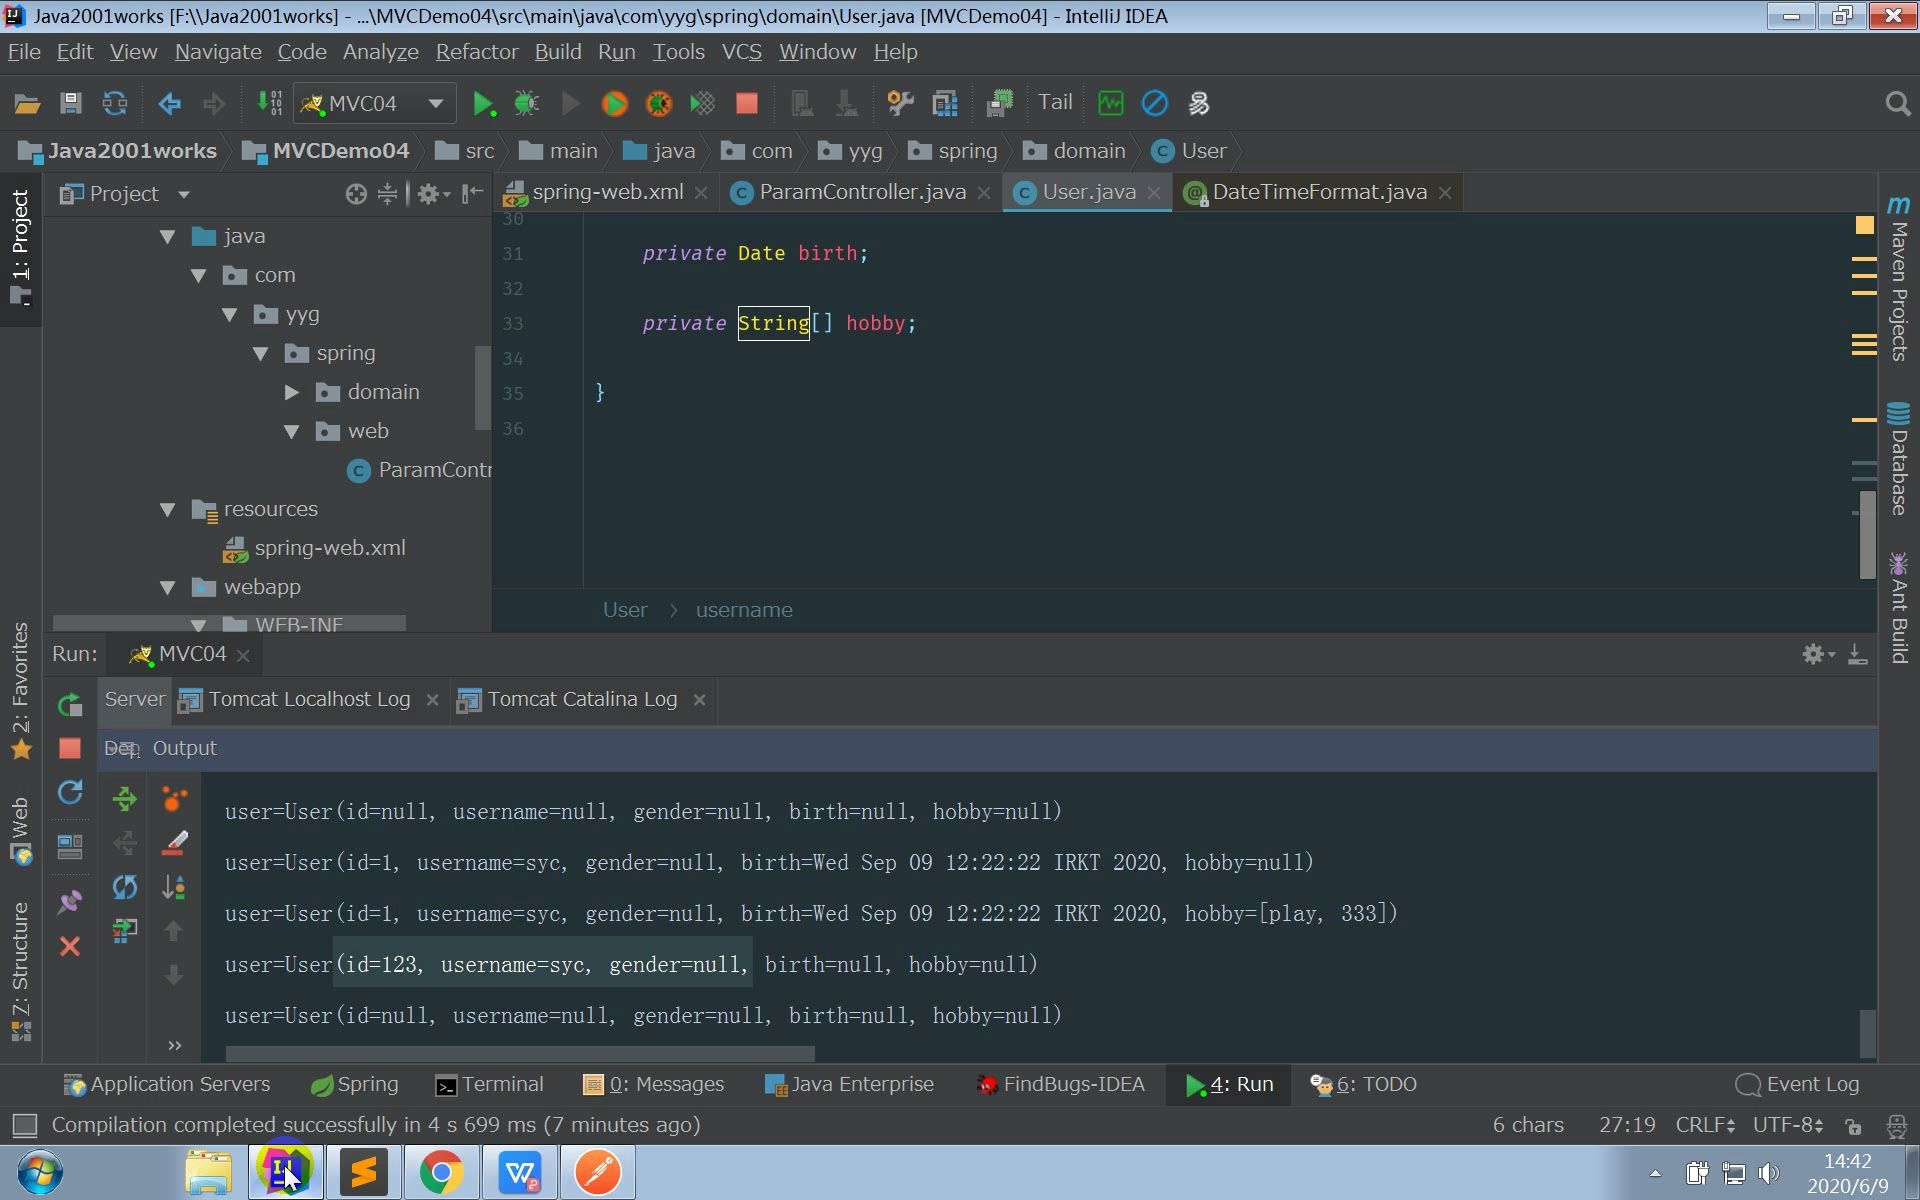Switch to ParamController.java editor tab
Image resolution: width=1920 pixels, height=1200 pixels.
pyautogui.click(x=861, y=192)
